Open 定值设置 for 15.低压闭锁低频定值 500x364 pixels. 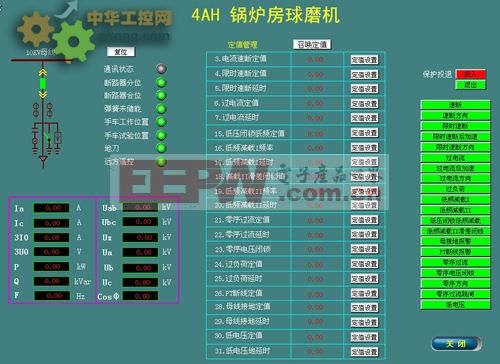point(364,133)
